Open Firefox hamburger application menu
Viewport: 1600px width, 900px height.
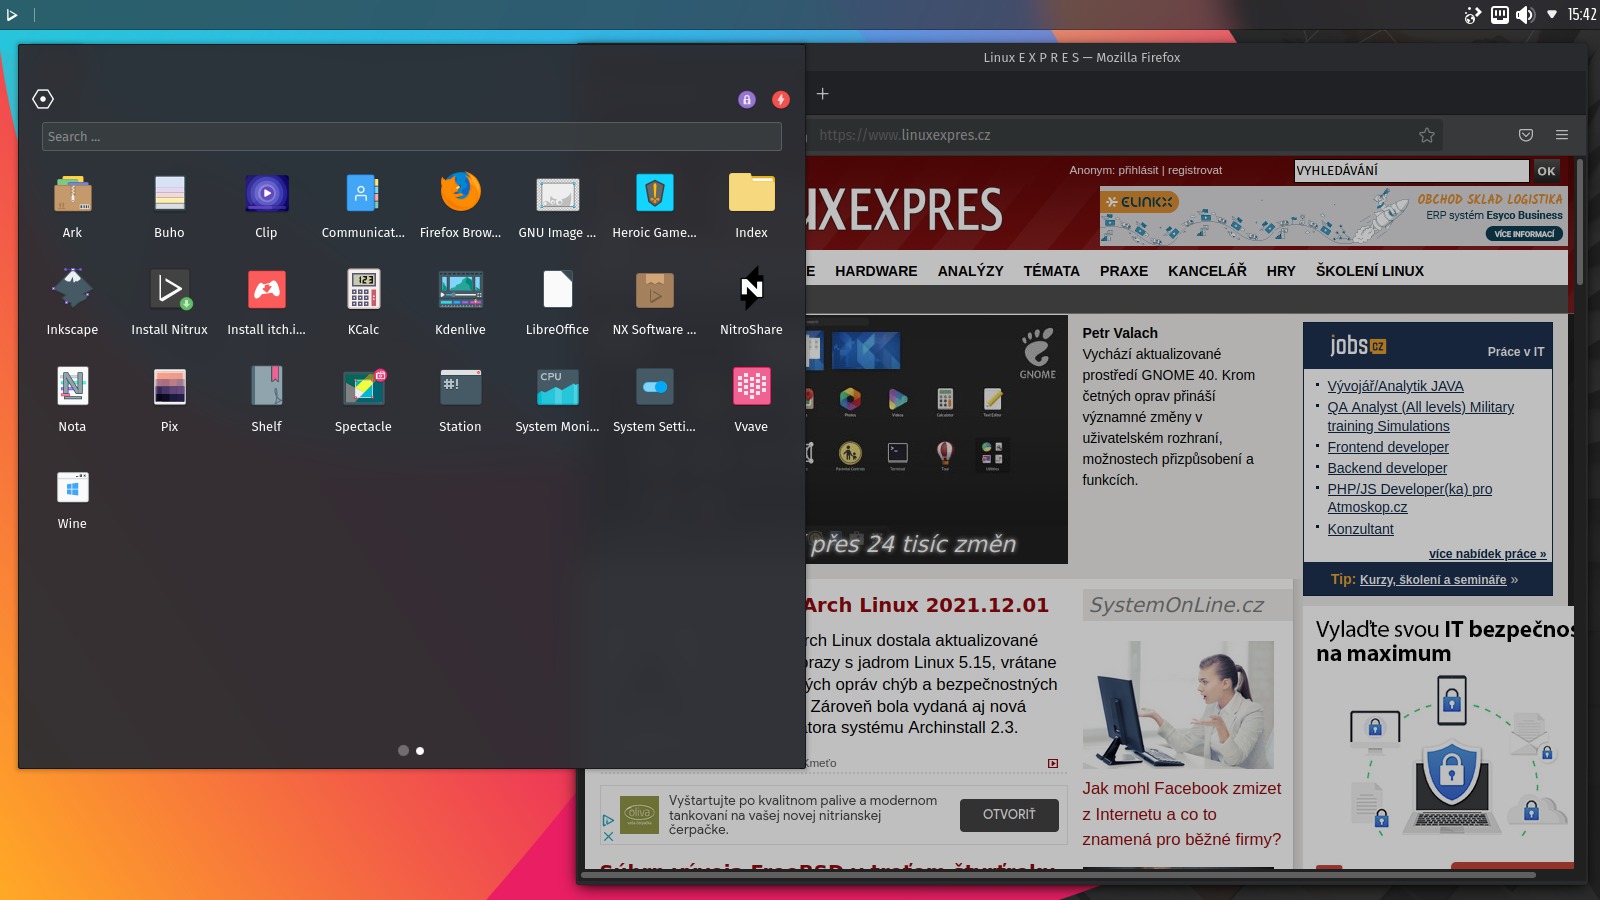[1562, 135]
